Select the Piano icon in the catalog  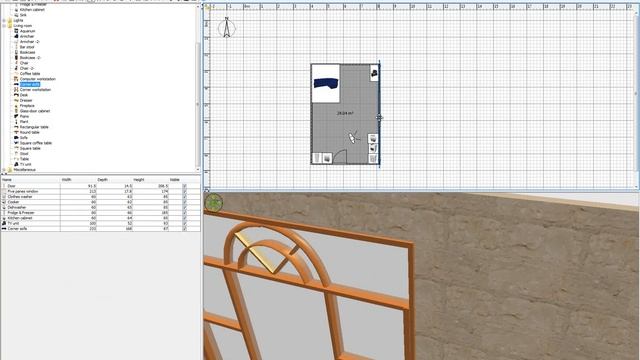(16, 116)
